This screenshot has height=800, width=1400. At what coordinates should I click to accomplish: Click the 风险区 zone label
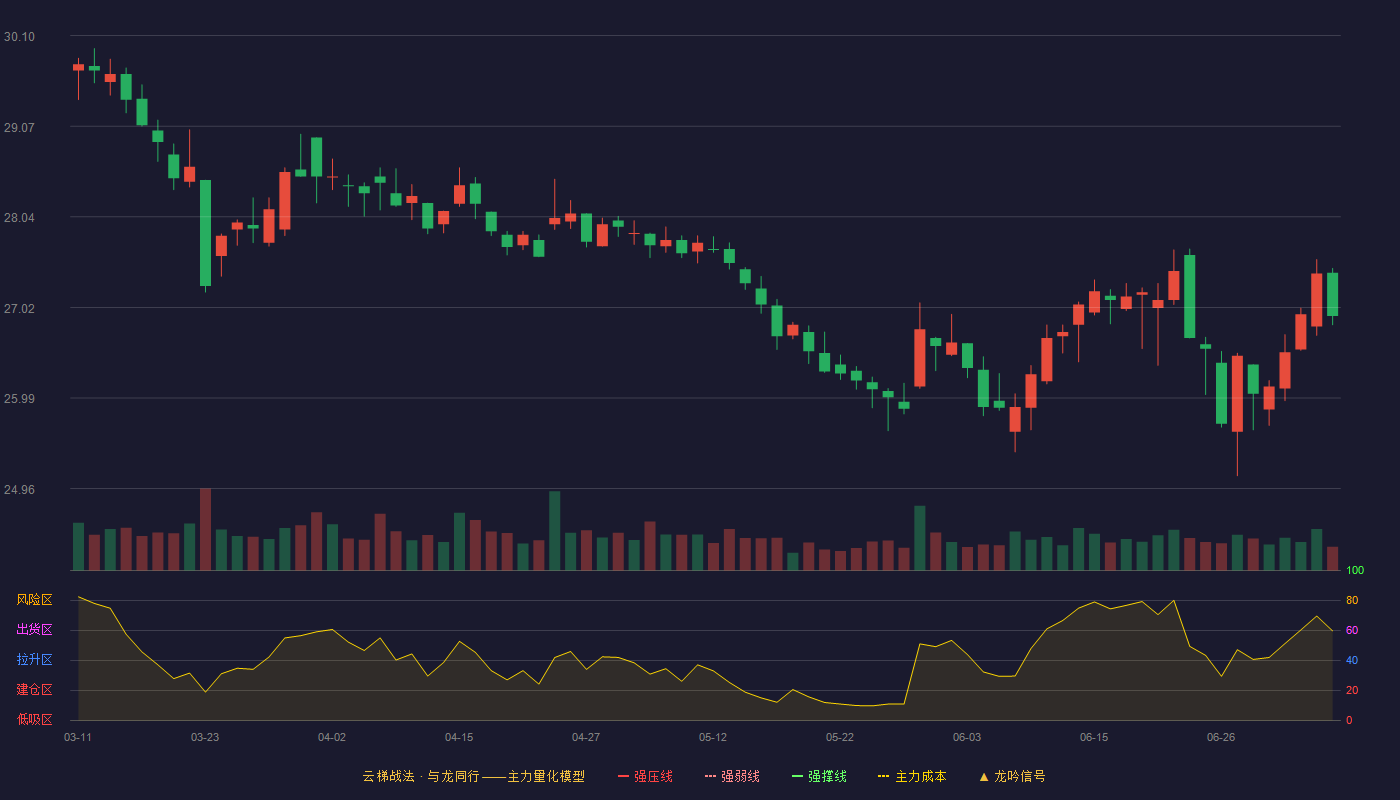tap(34, 600)
